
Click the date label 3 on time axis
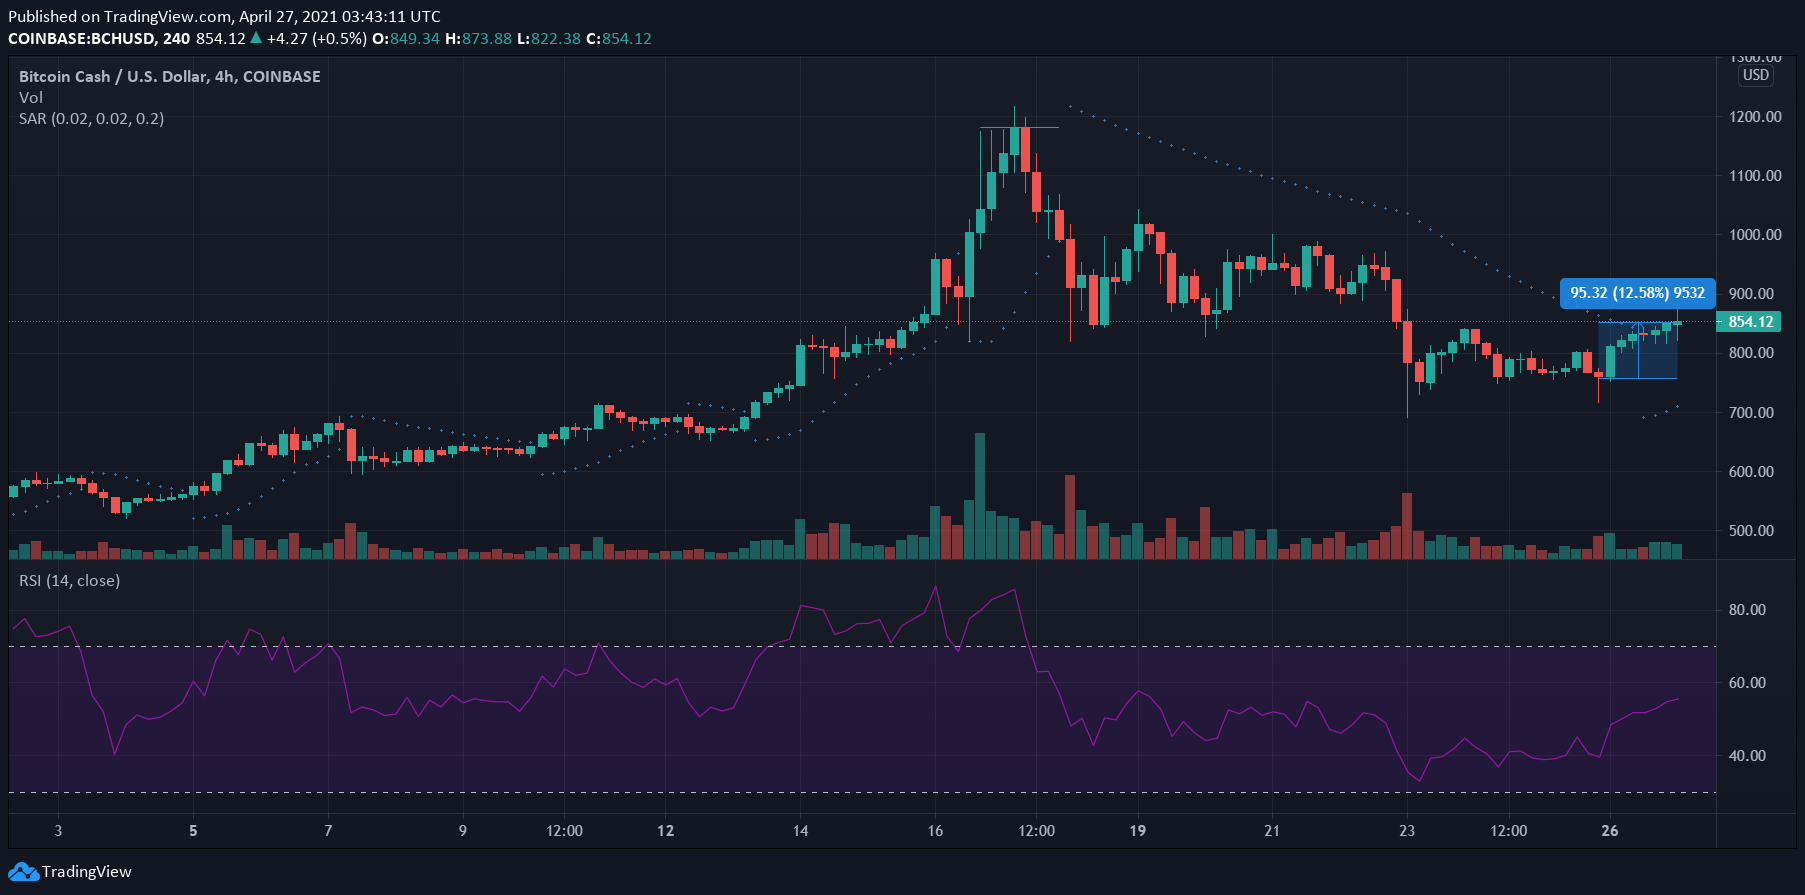[58, 831]
